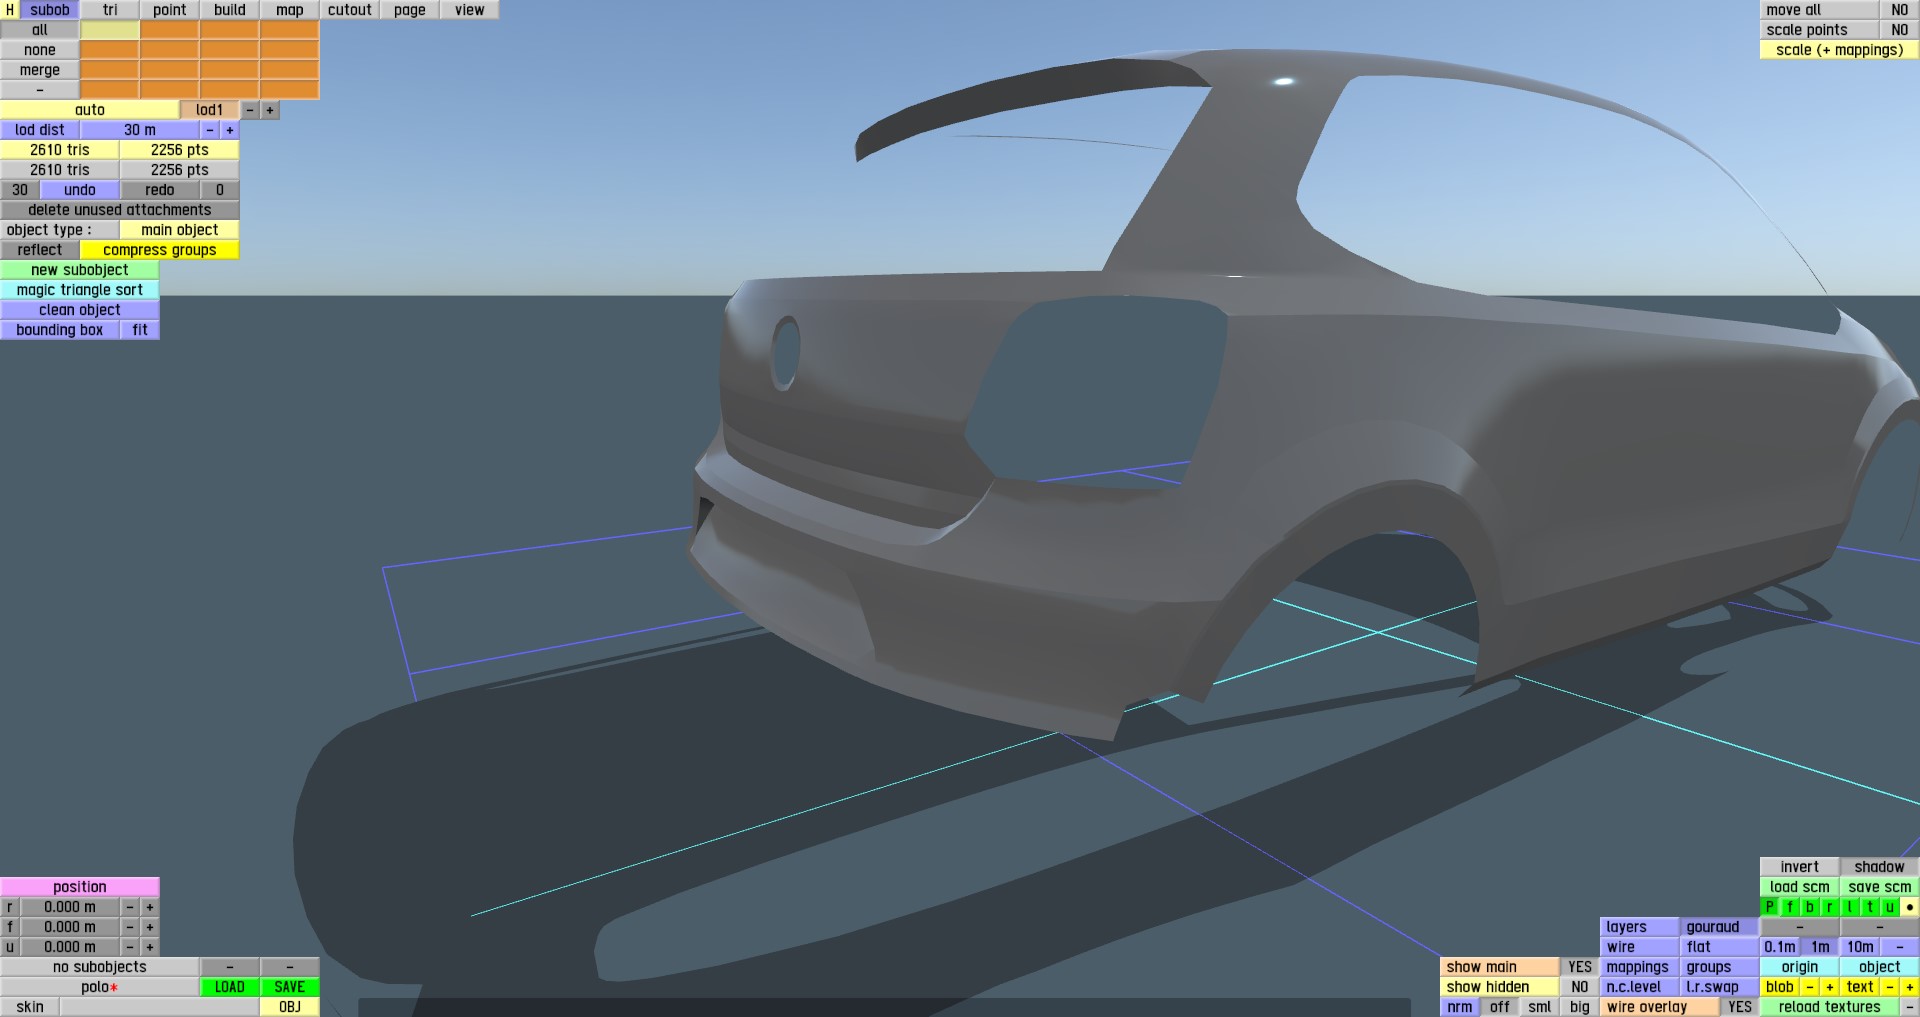Create a new subobject
The image size is (1920, 1017).
(x=80, y=270)
